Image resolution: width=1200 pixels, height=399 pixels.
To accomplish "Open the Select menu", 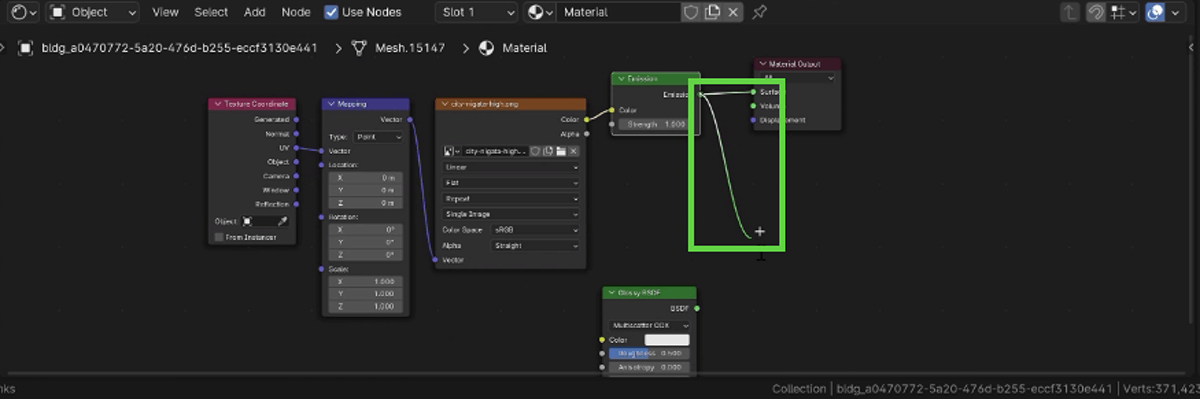I will tap(211, 12).
